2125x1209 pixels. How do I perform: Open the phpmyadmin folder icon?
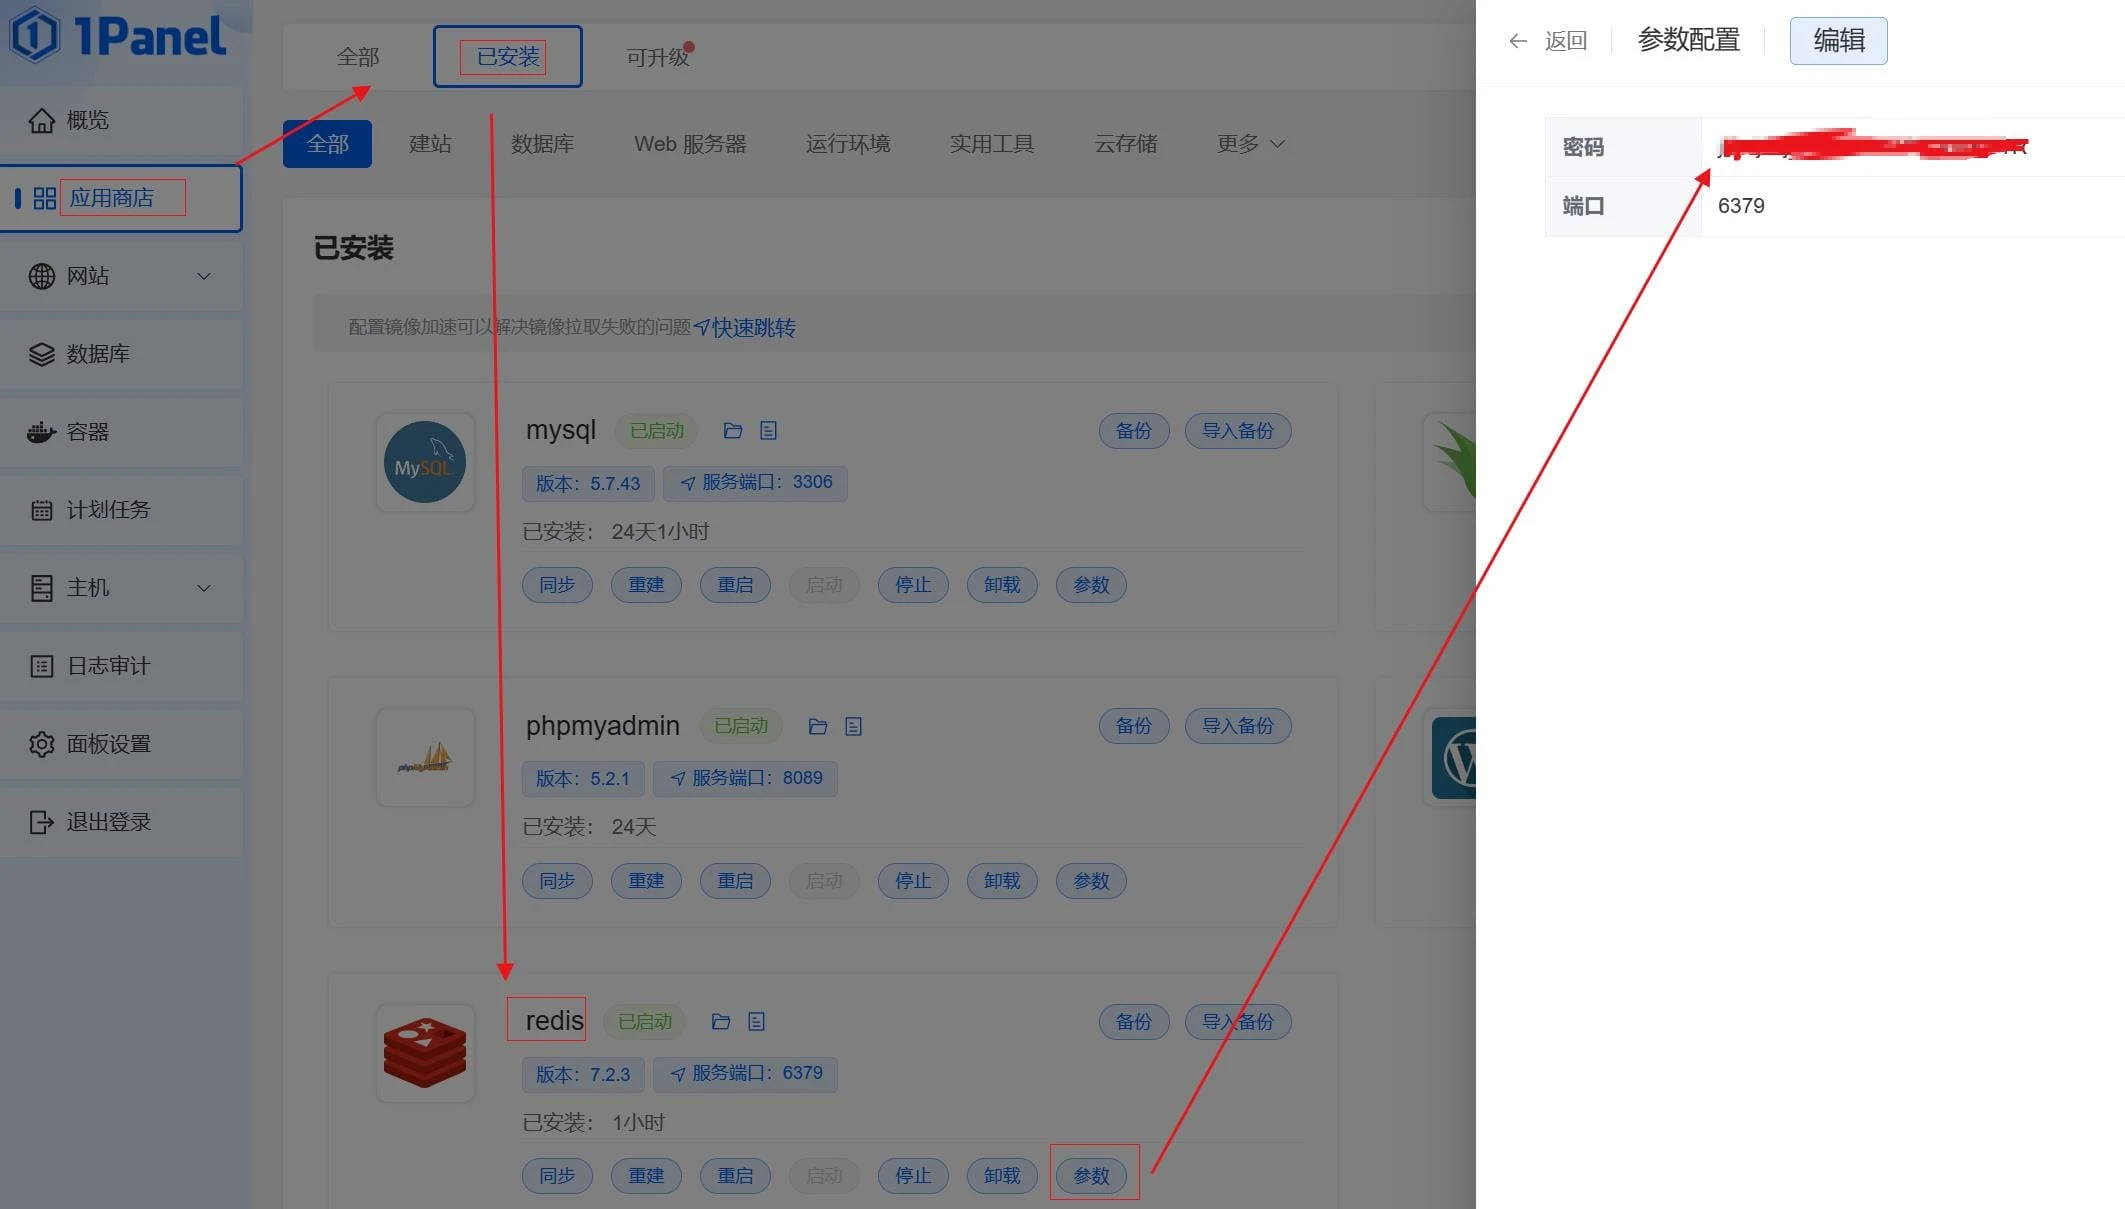pyautogui.click(x=818, y=727)
